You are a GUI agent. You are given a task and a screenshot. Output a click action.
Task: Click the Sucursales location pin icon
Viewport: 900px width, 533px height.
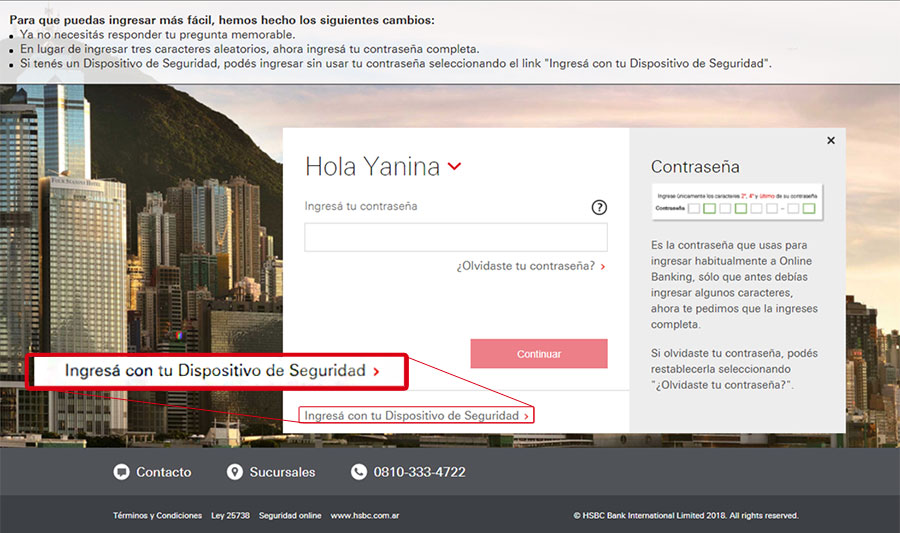point(234,472)
